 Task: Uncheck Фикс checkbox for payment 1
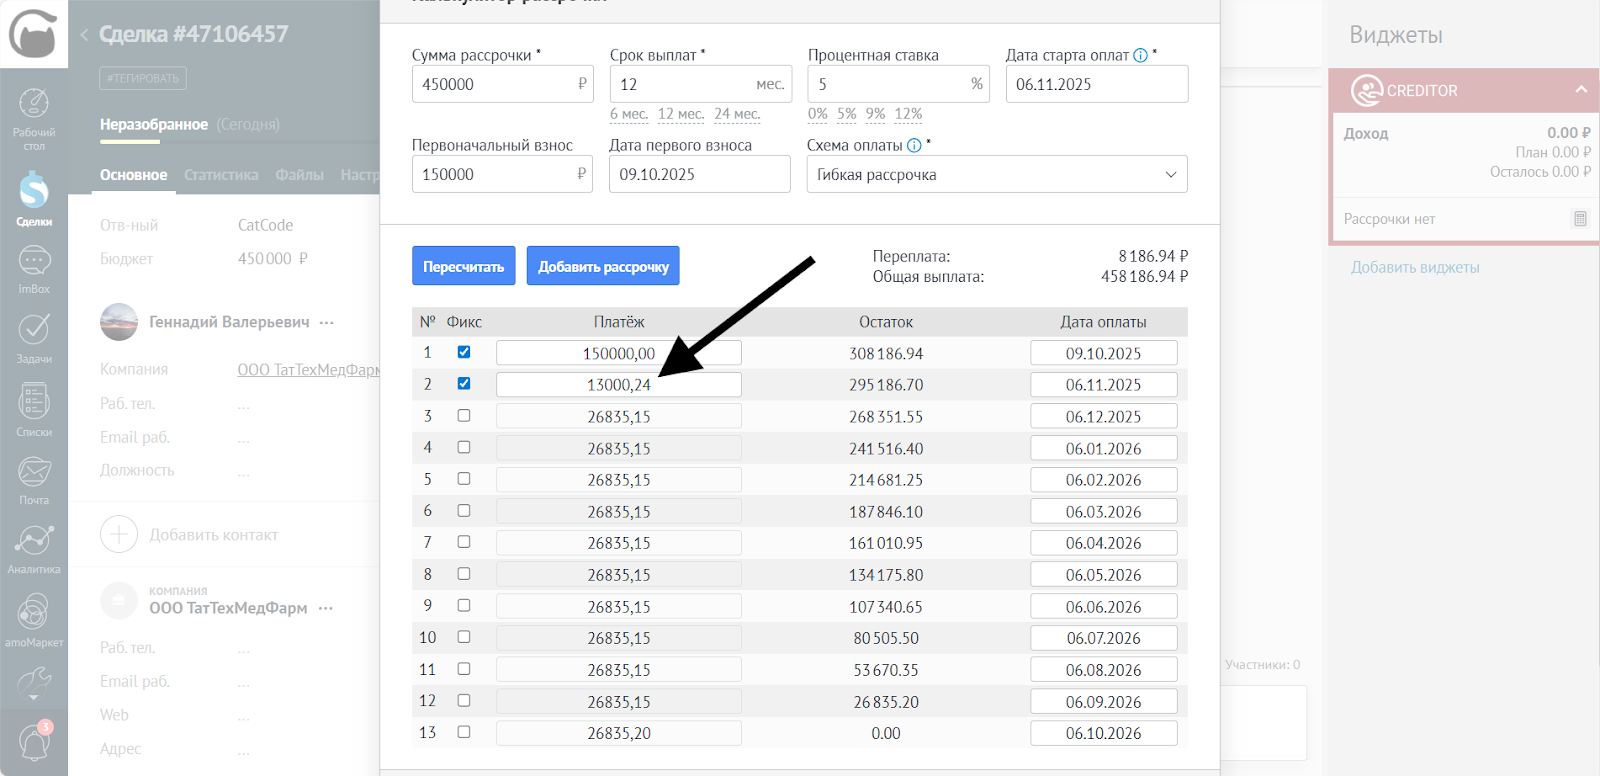[464, 352]
